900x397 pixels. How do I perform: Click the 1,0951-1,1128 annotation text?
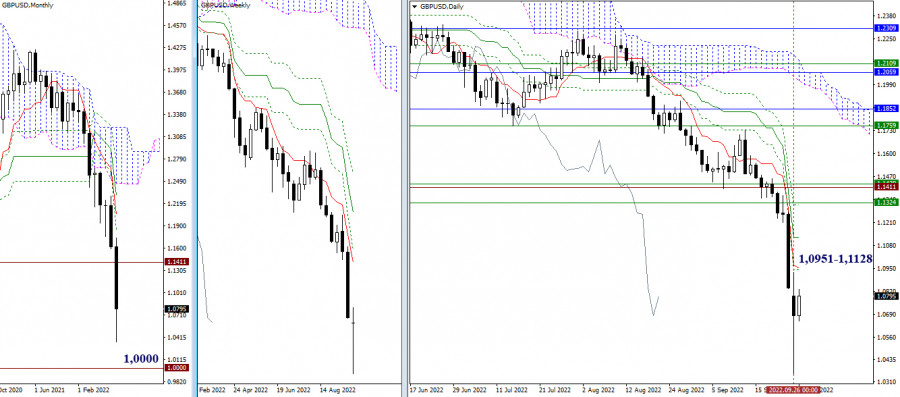pyautogui.click(x=835, y=259)
